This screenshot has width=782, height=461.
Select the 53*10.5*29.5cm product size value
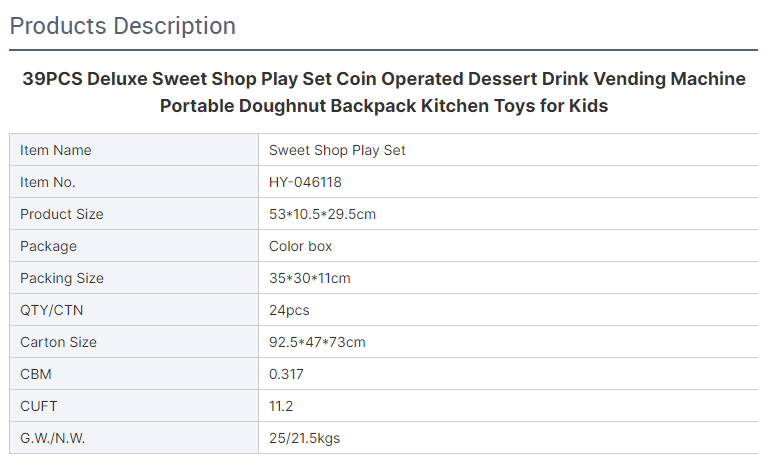tap(322, 214)
